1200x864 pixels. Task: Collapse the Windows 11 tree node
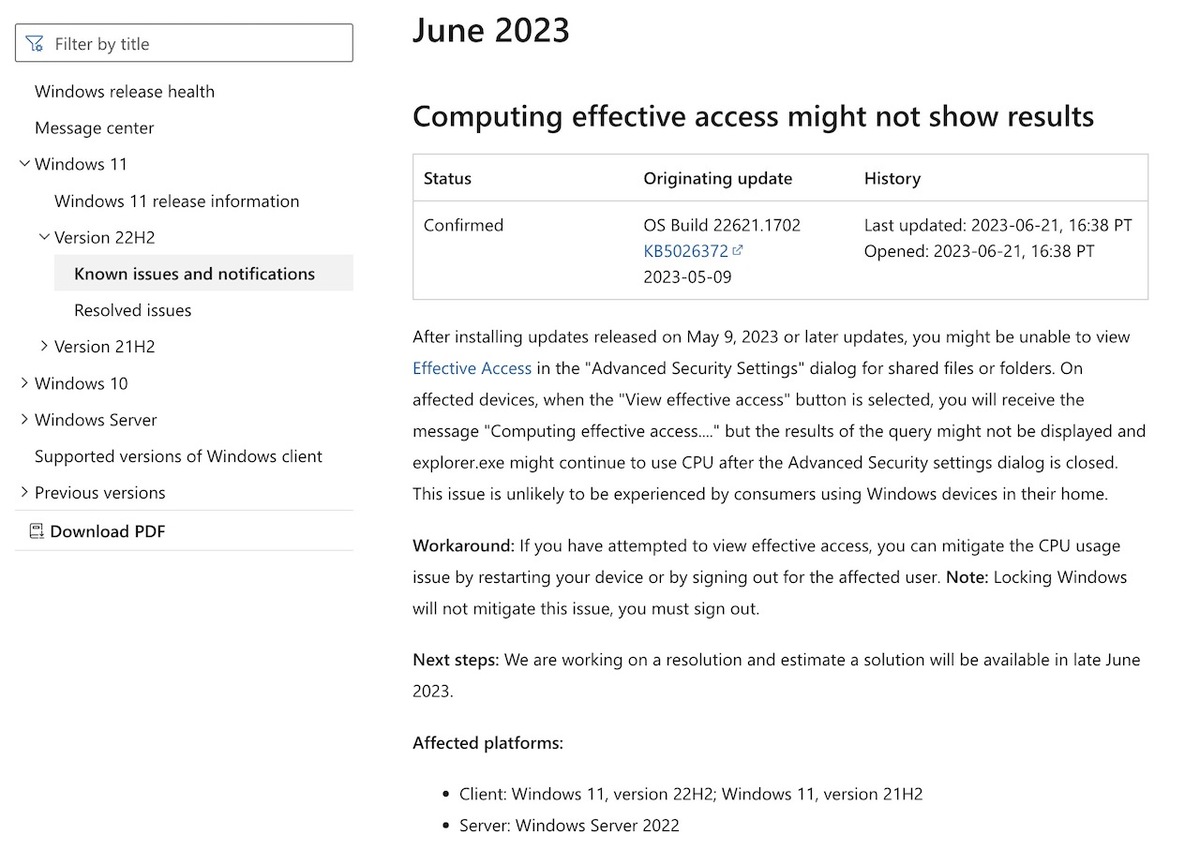(25, 164)
